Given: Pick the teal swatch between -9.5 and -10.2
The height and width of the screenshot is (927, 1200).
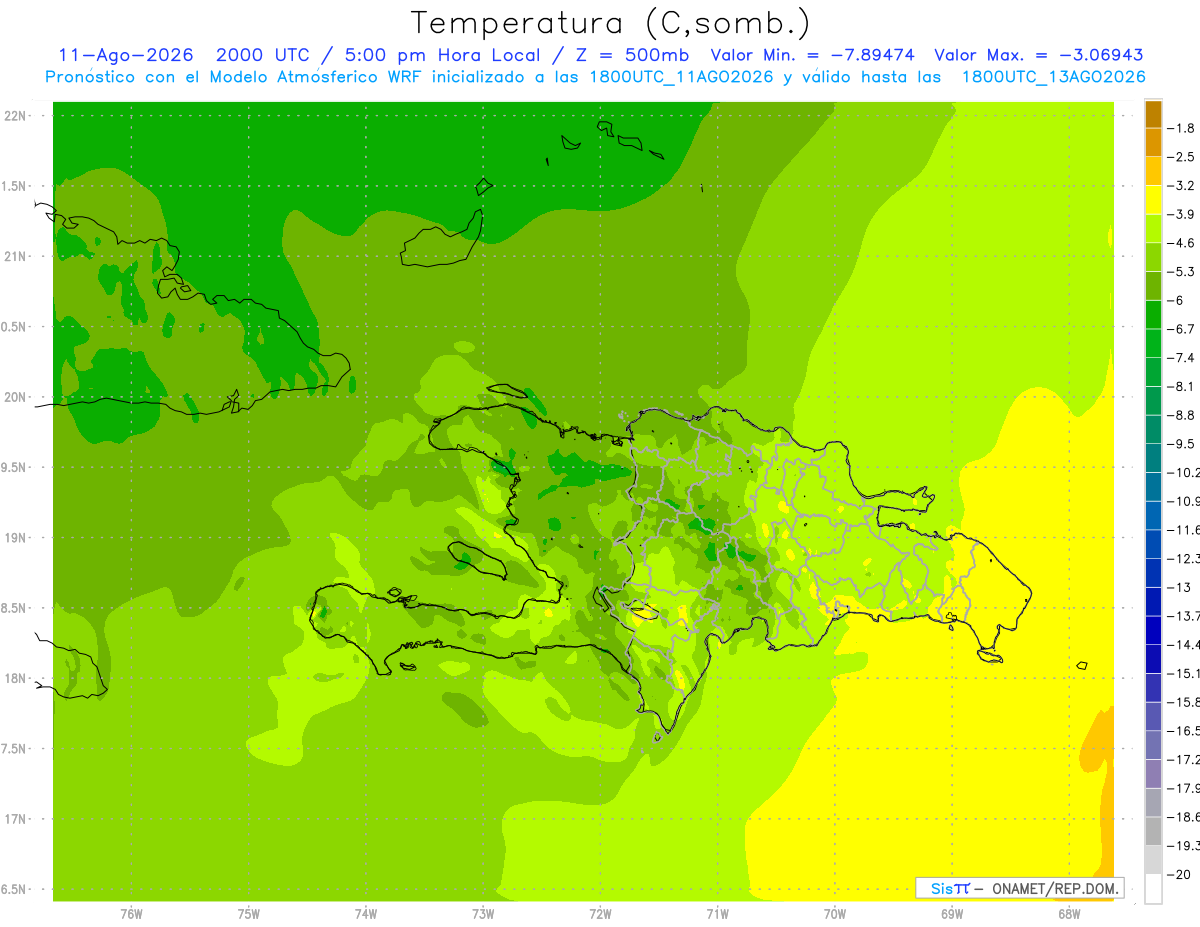Looking at the screenshot, I should pos(1153,458).
